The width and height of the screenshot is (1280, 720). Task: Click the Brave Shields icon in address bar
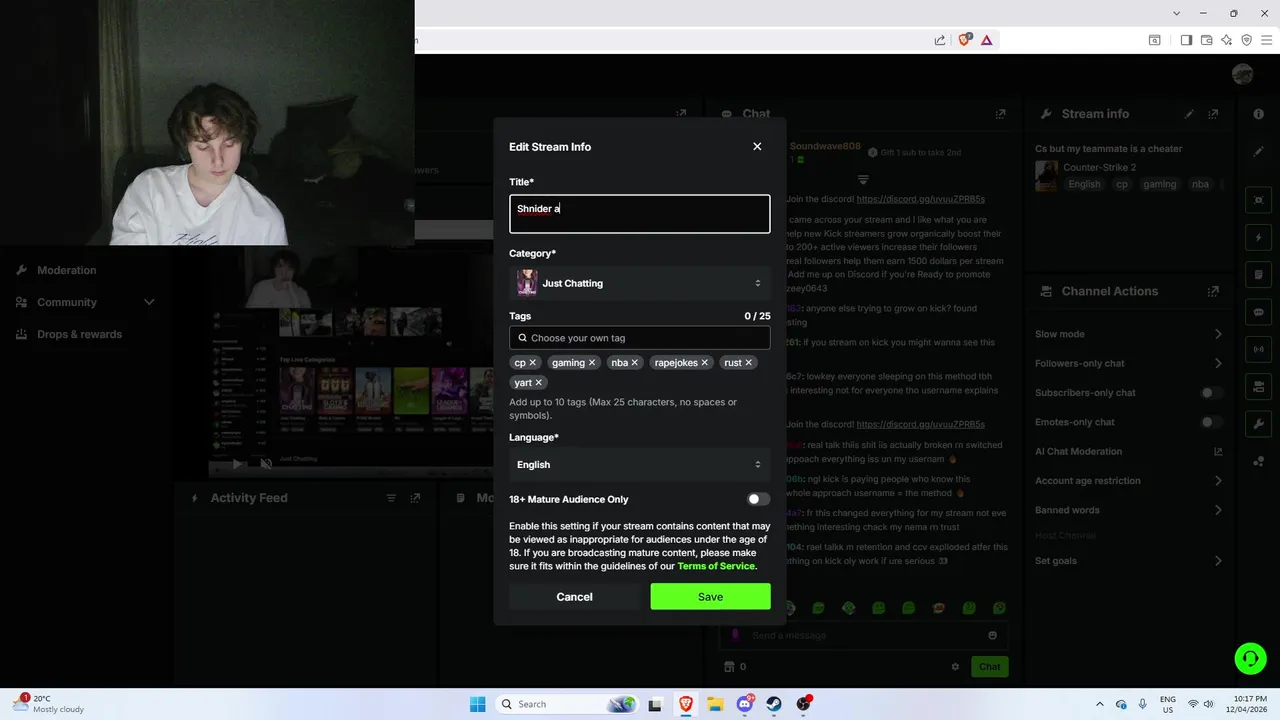pos(965,40)
